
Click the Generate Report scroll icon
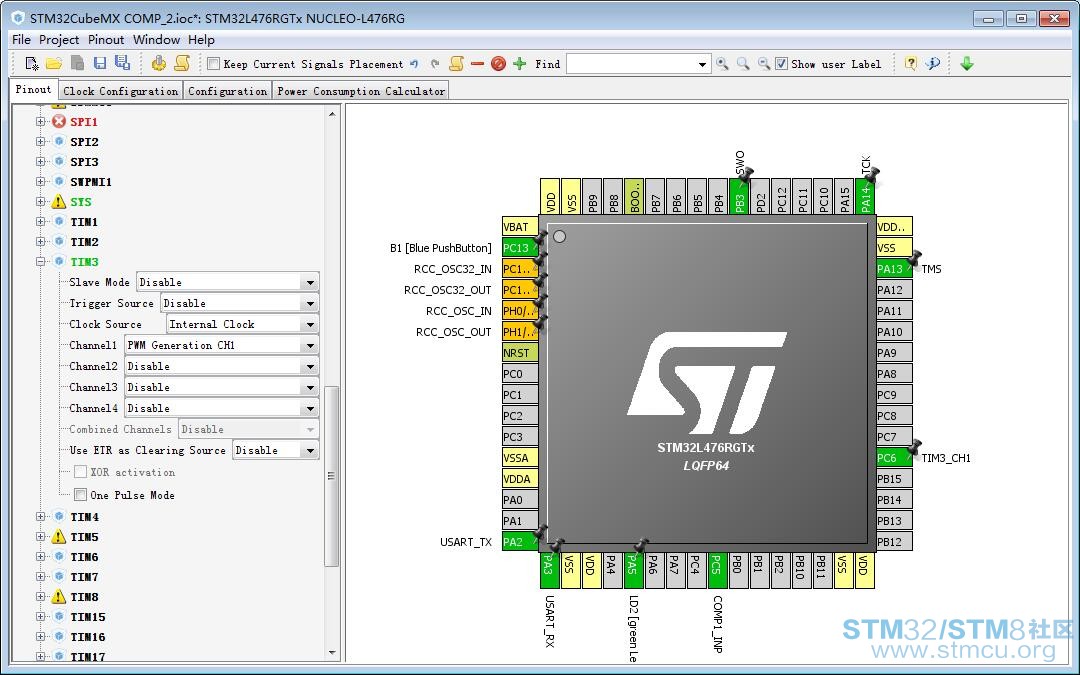182,63
